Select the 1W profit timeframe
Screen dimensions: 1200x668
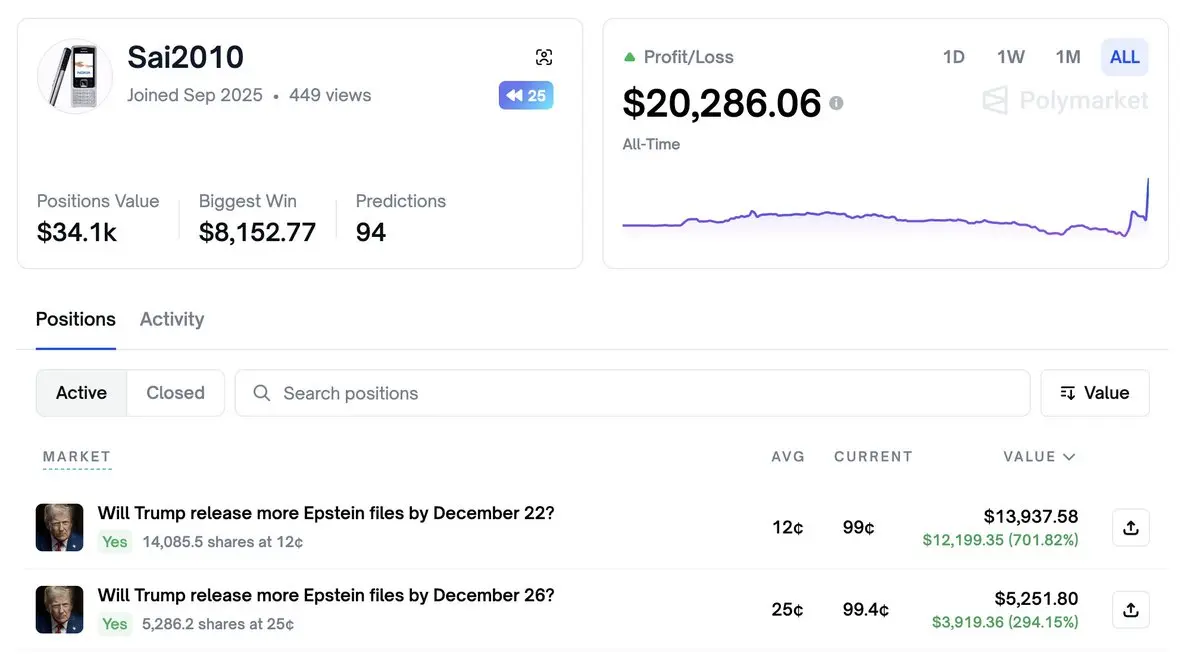tap(1010, 57)
